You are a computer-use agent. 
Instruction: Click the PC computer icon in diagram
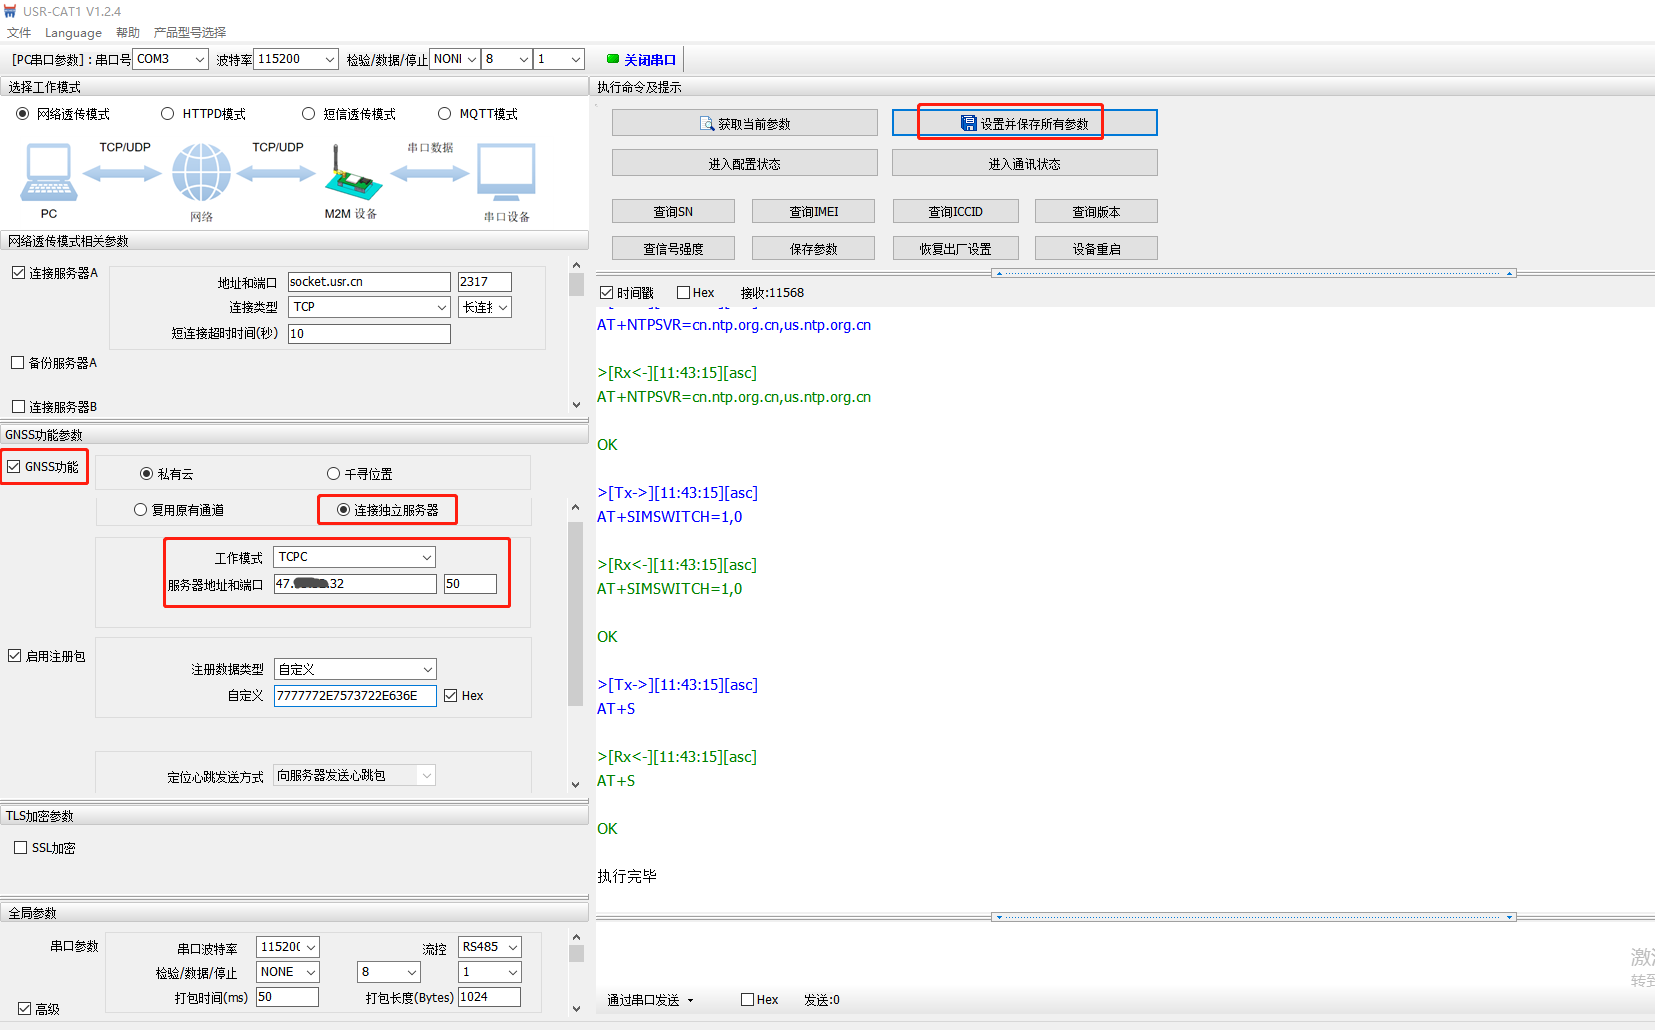(x=48, y=172)
